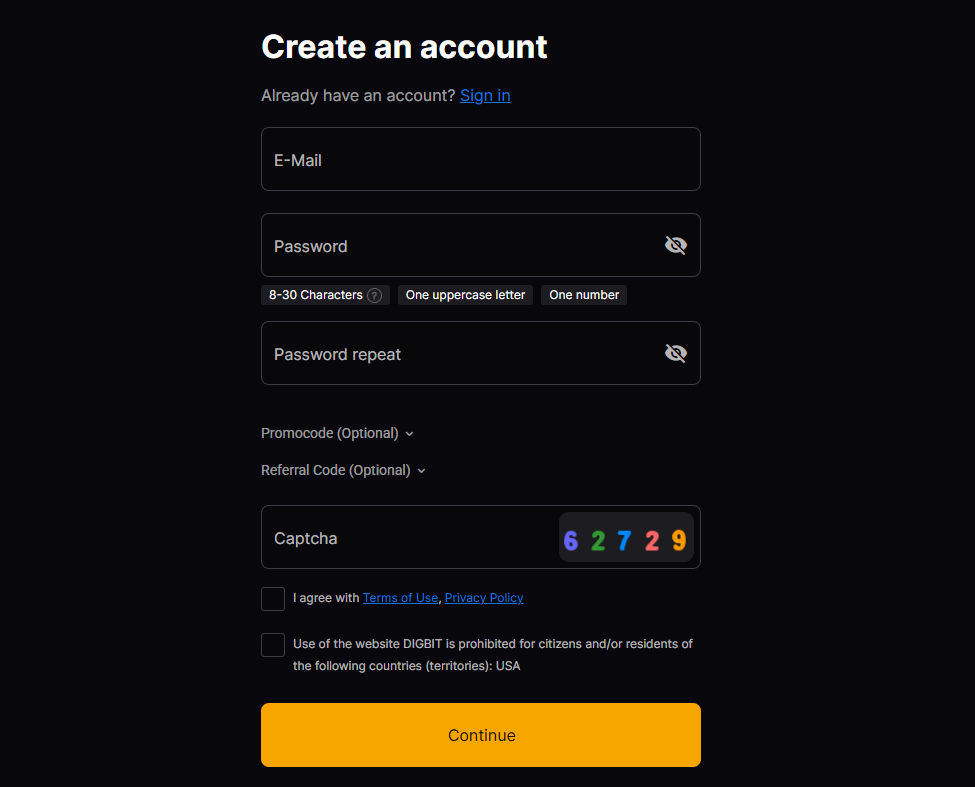Check the USA residency restriction checkbox
Viewport: 975px width, 787px height.
pyautogui.click(x=273, y=645)
